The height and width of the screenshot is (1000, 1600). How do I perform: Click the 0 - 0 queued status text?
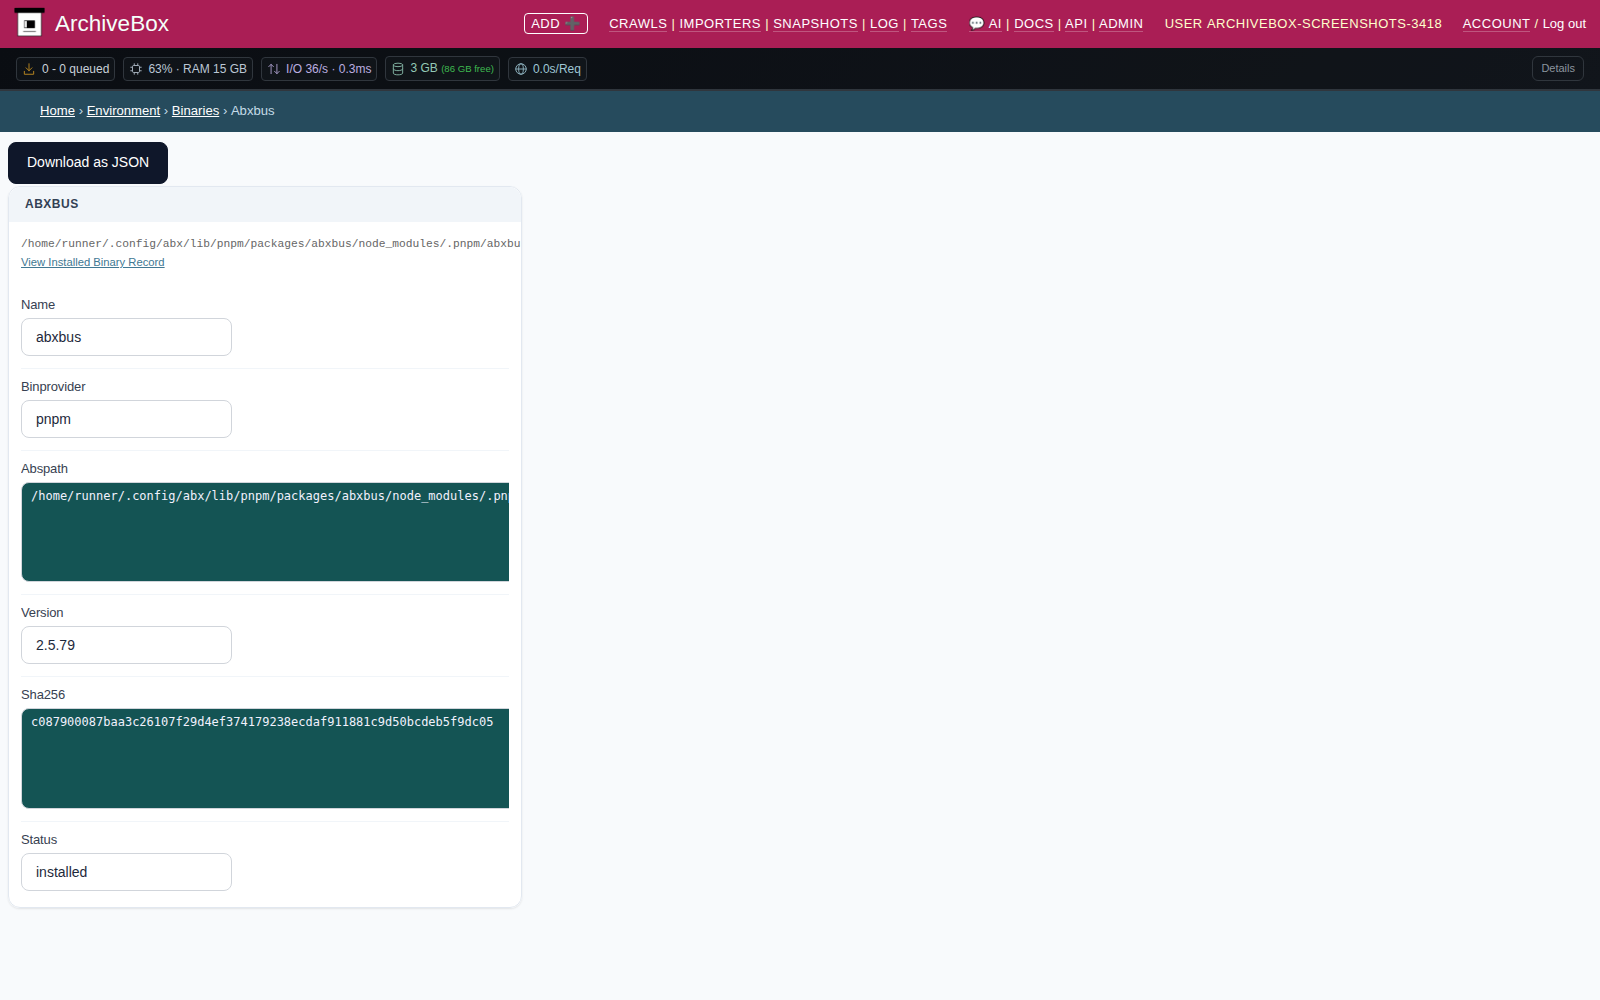[x=76, y=69]
